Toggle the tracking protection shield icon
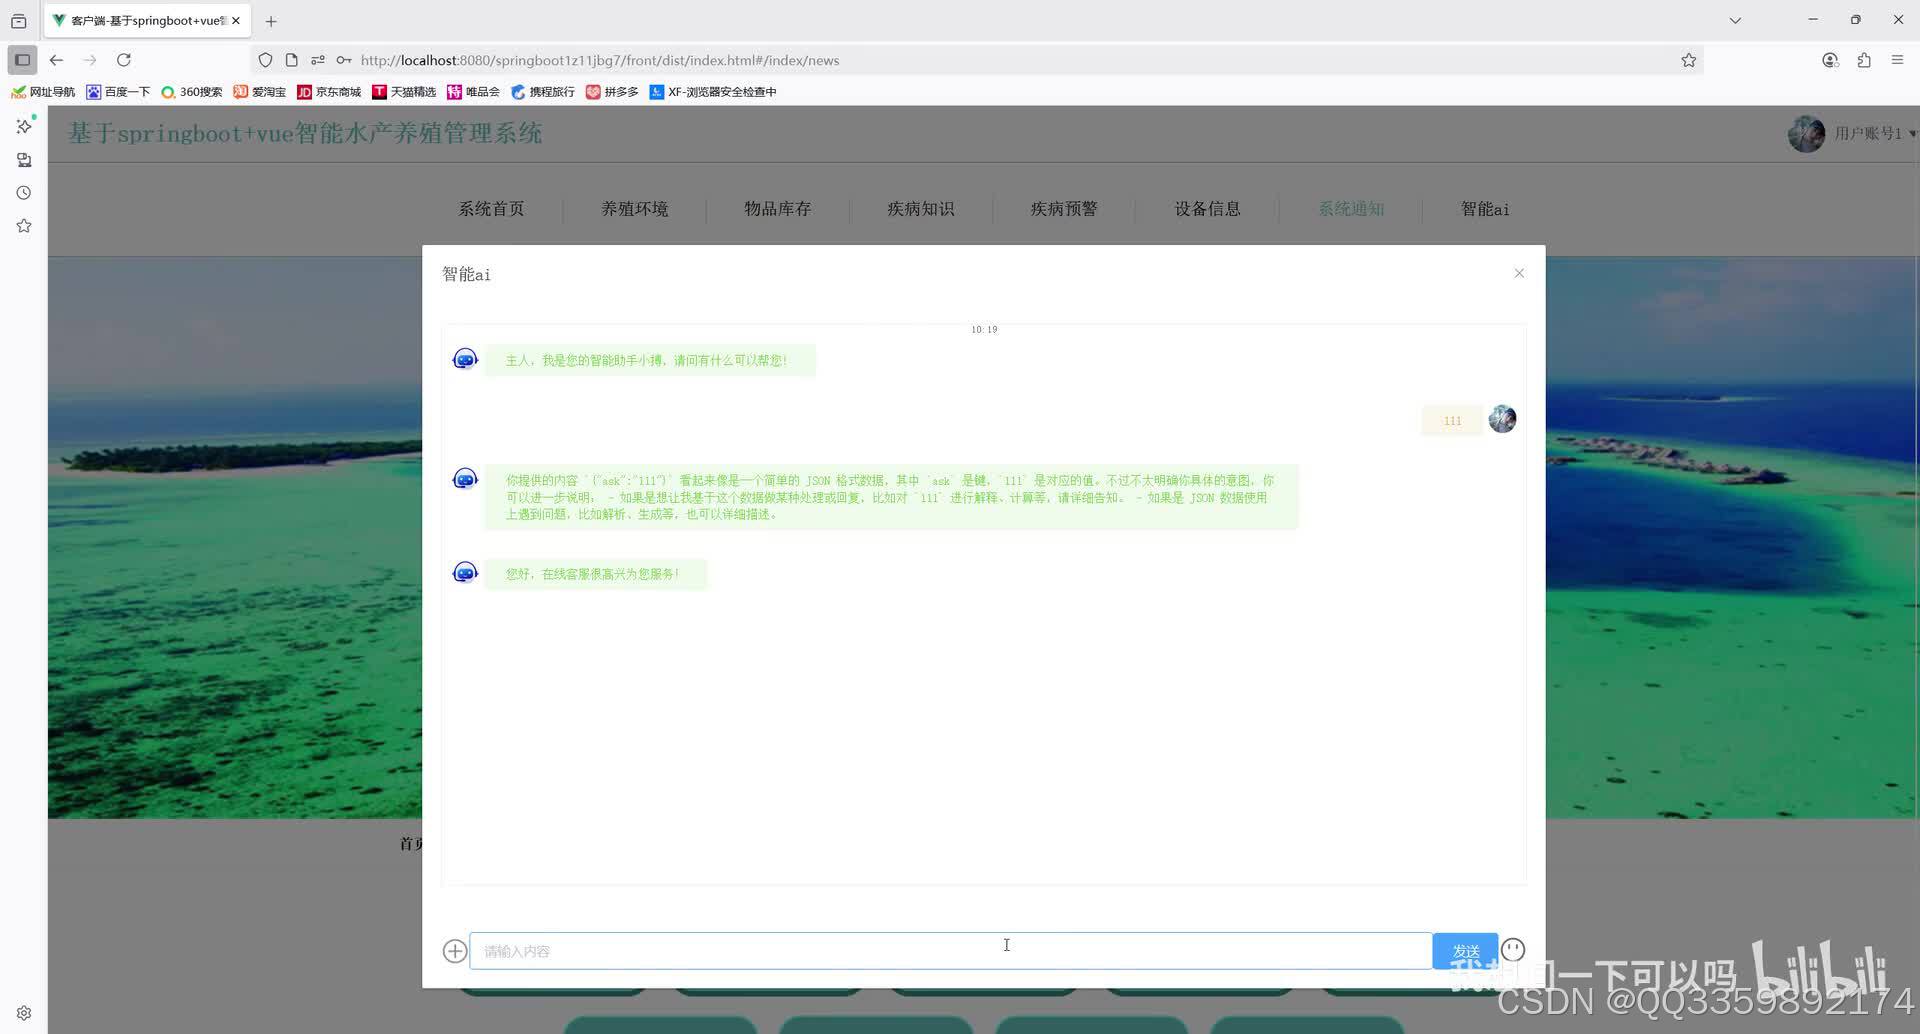The height and width of the screenshot is (1034, 1920). 264,60
